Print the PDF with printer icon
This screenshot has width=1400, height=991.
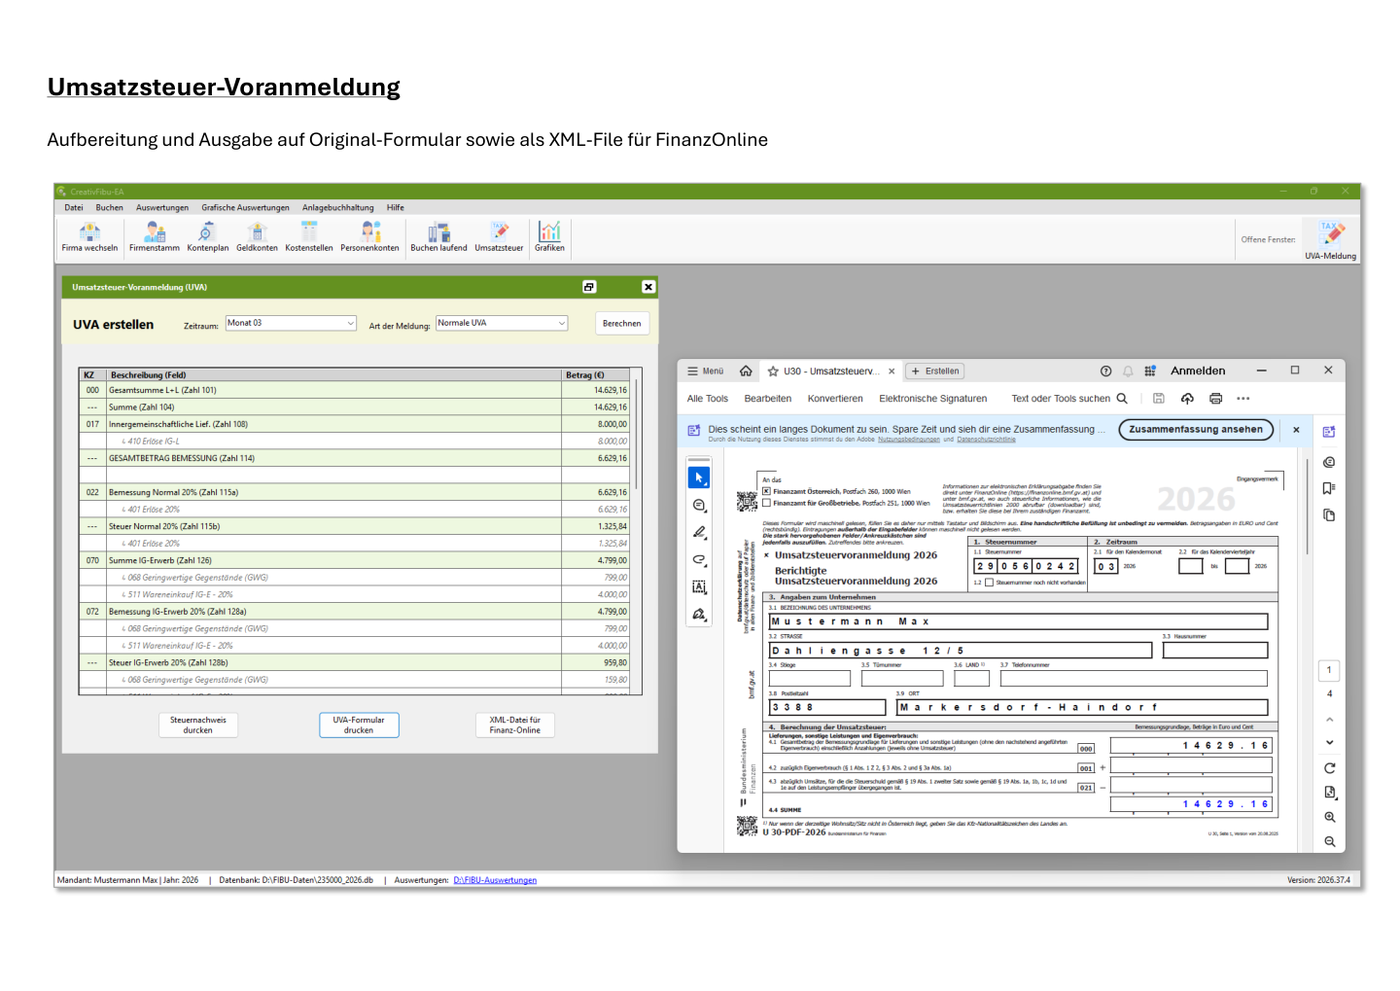point(1216,398)
